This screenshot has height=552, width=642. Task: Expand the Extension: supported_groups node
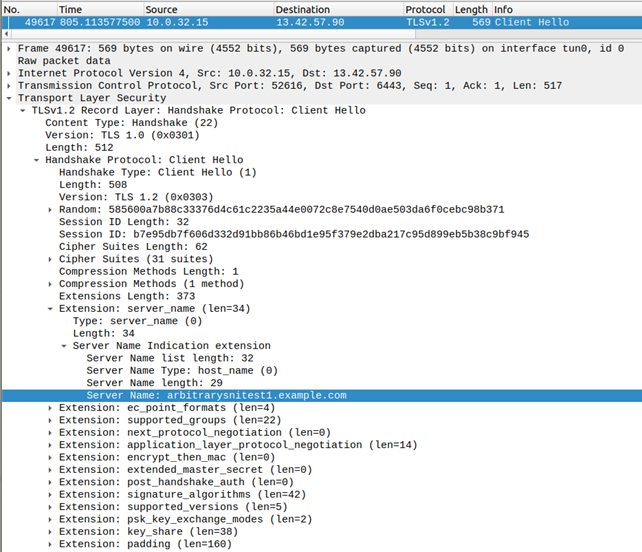pos(51,420)
